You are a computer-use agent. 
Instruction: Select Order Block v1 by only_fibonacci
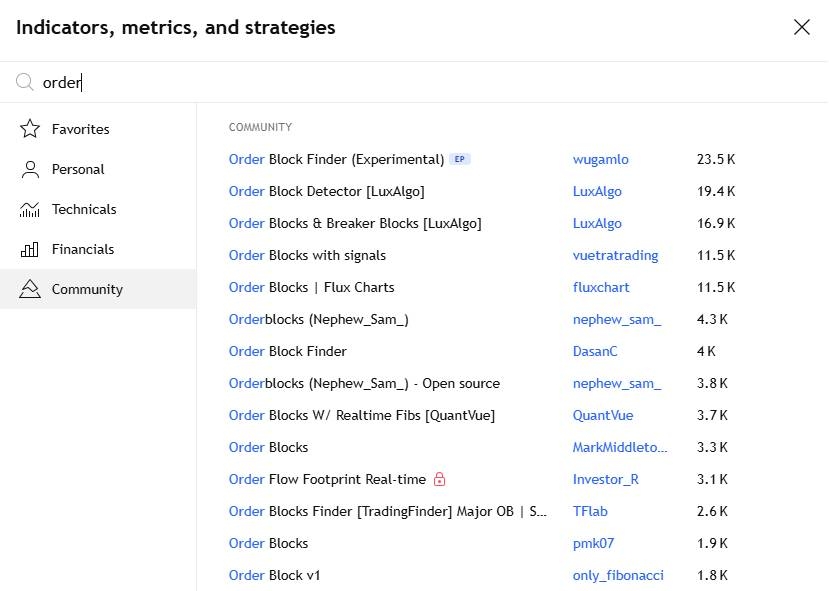click(275, 575)
